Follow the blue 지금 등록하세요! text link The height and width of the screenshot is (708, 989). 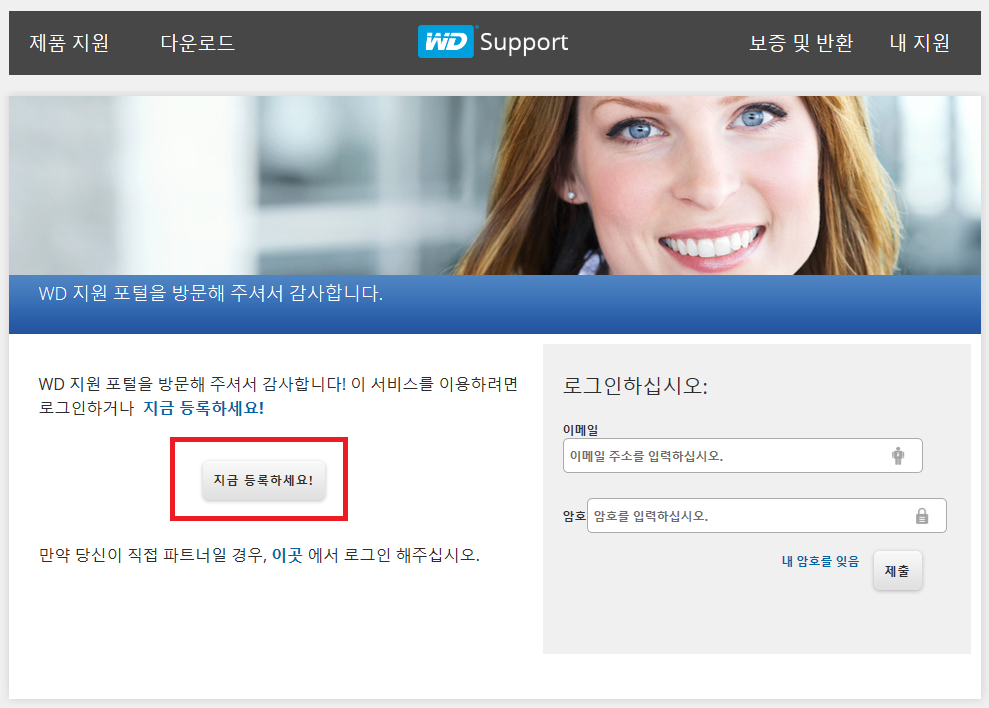coord(204,408)
